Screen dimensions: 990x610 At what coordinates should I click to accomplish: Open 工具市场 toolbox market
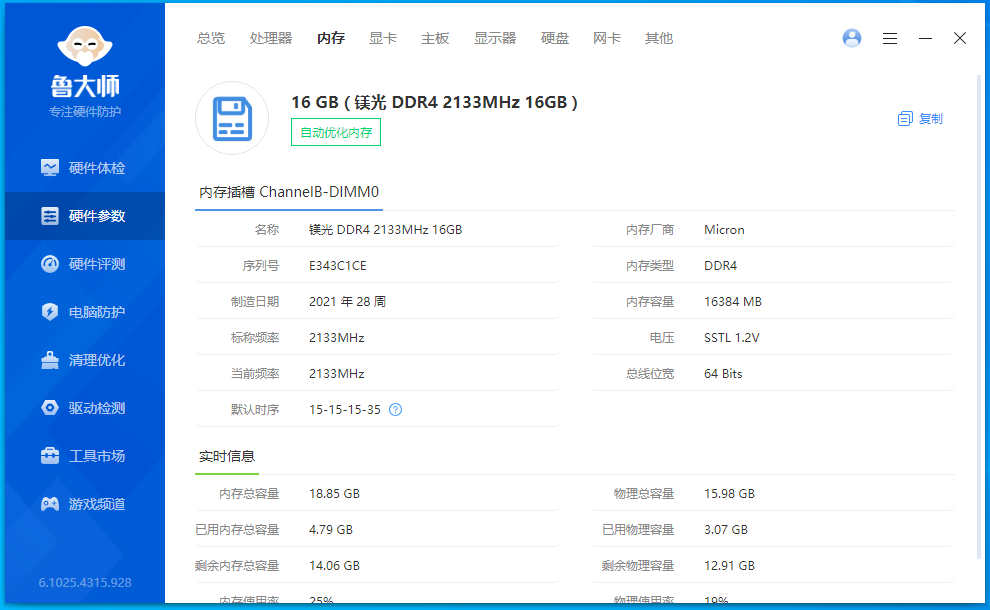pos(84,456)
